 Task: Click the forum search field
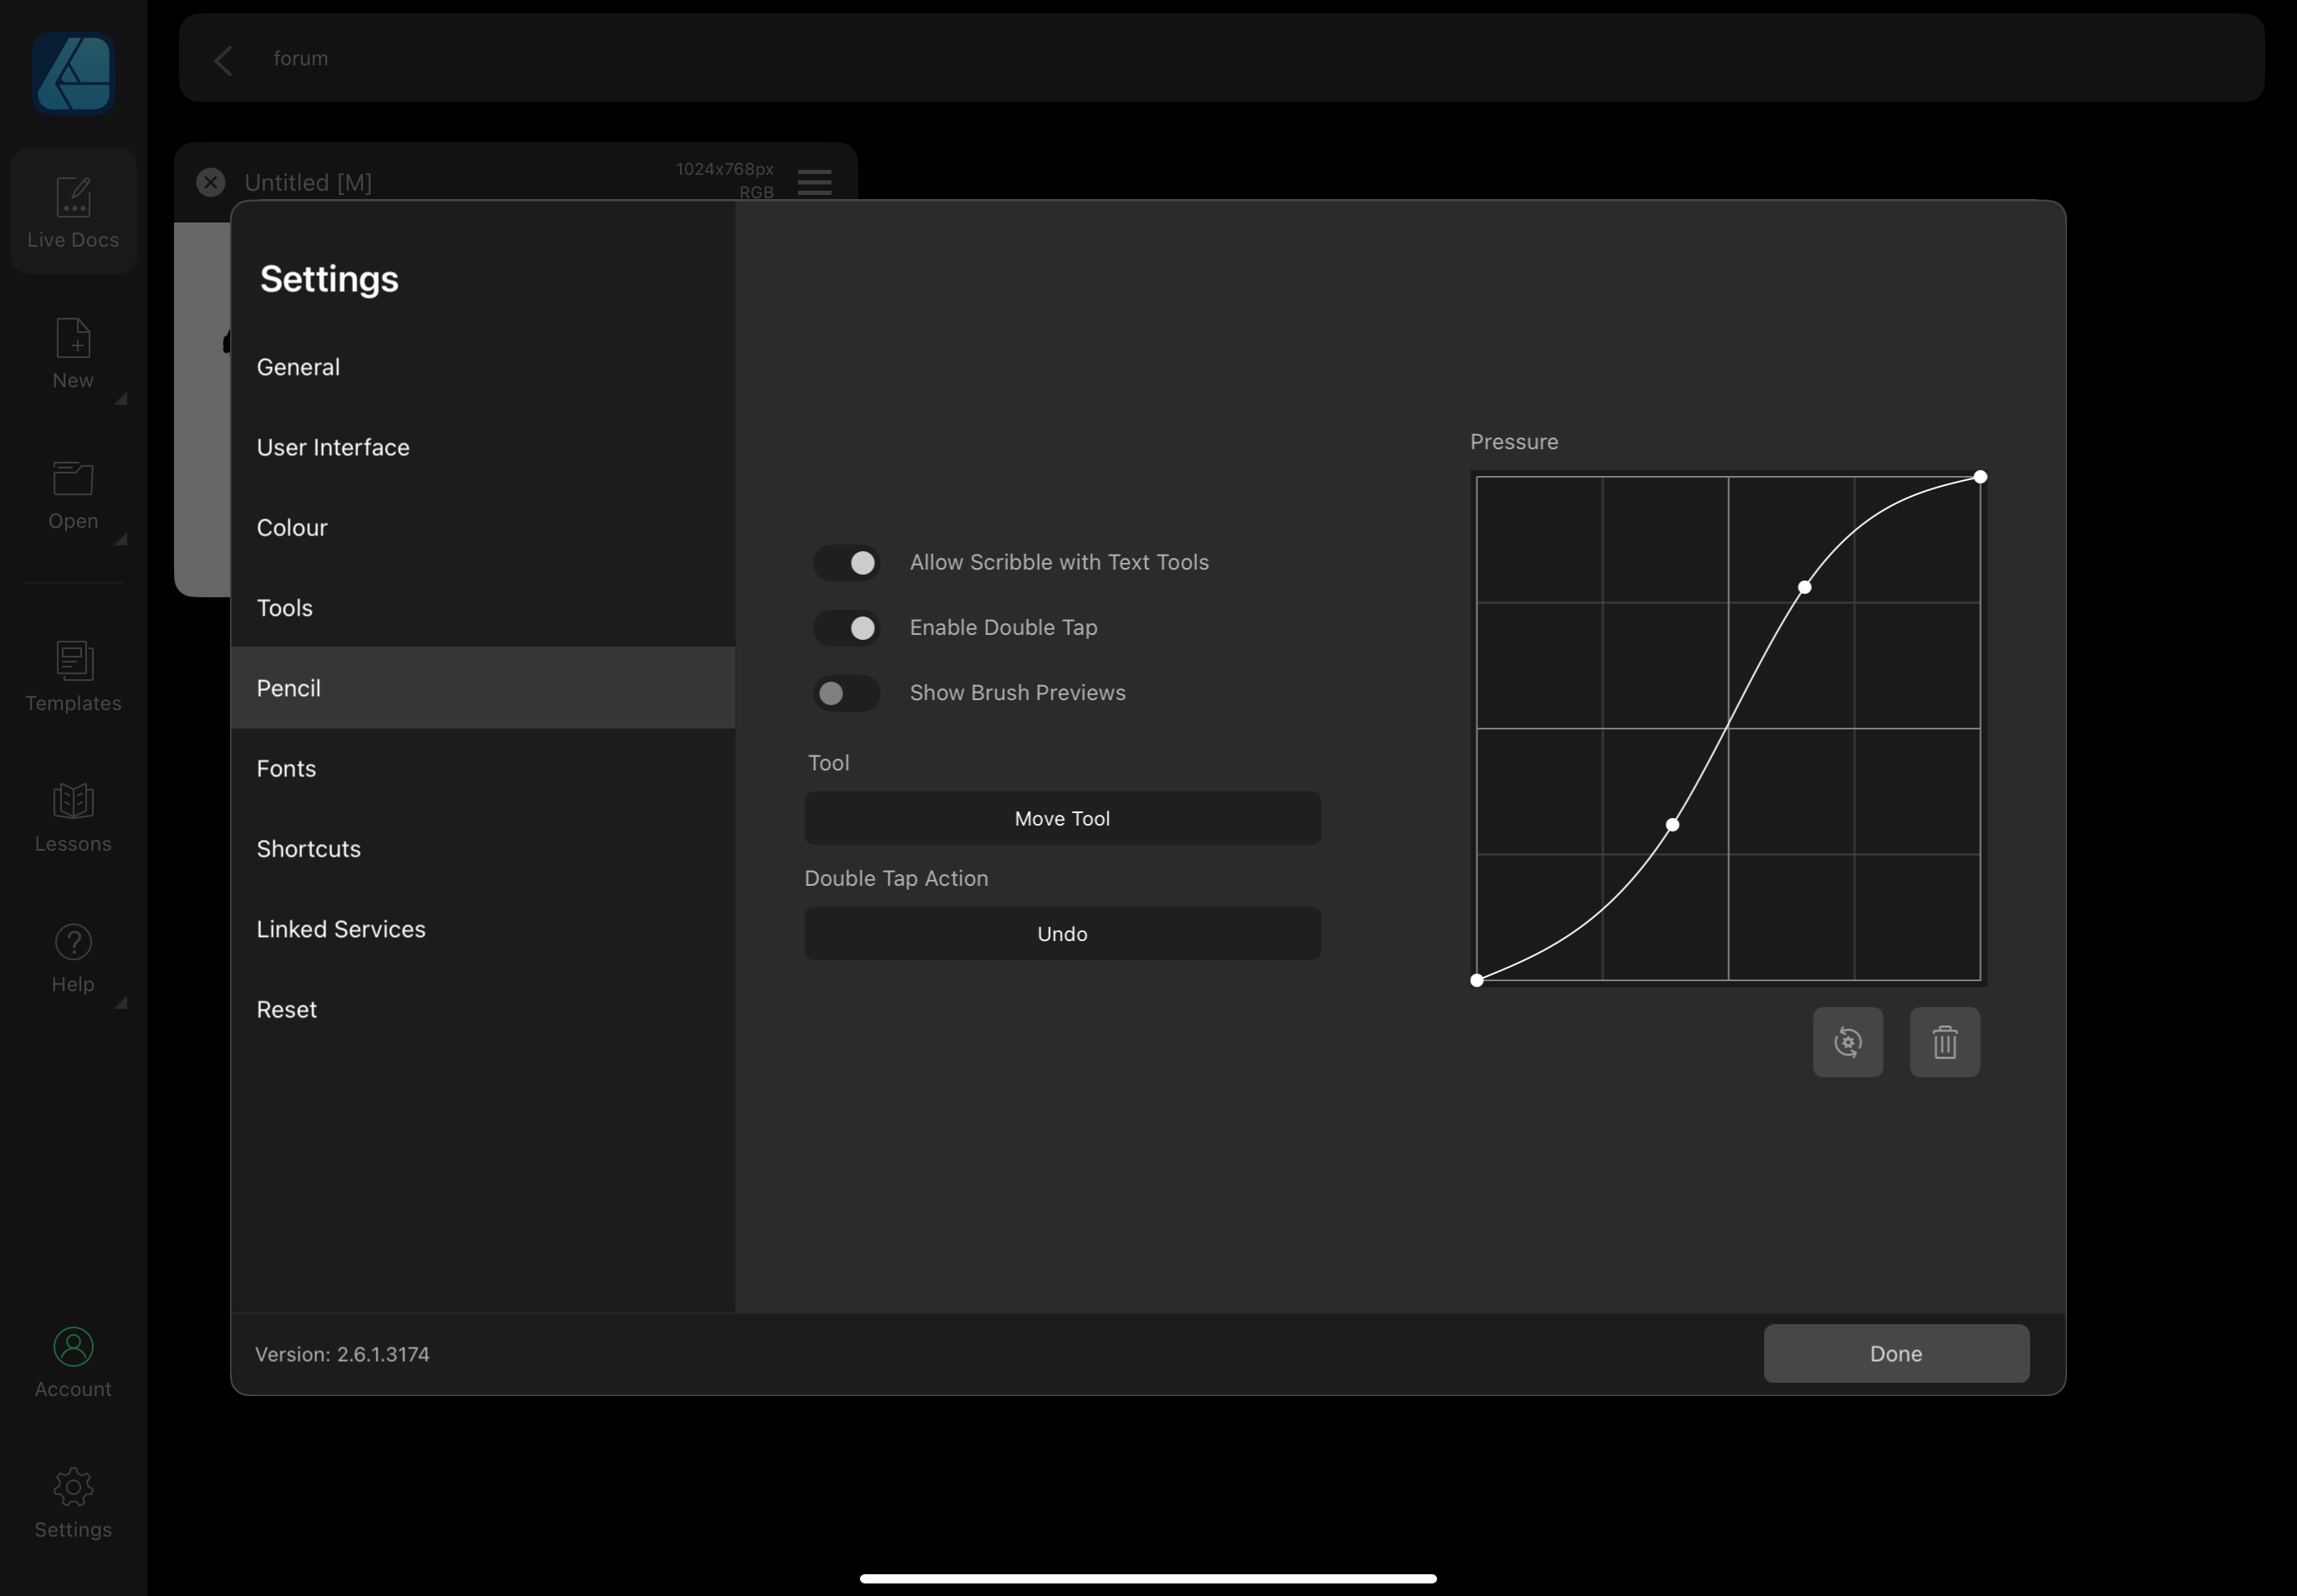click(1221, 58)
